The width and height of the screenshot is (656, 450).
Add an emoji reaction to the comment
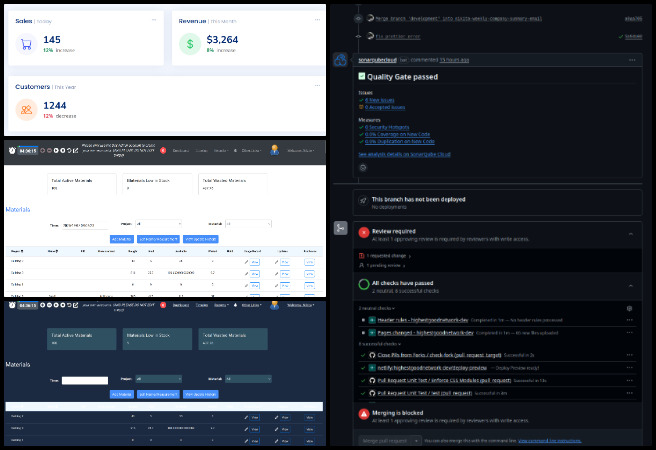(364, 168)
